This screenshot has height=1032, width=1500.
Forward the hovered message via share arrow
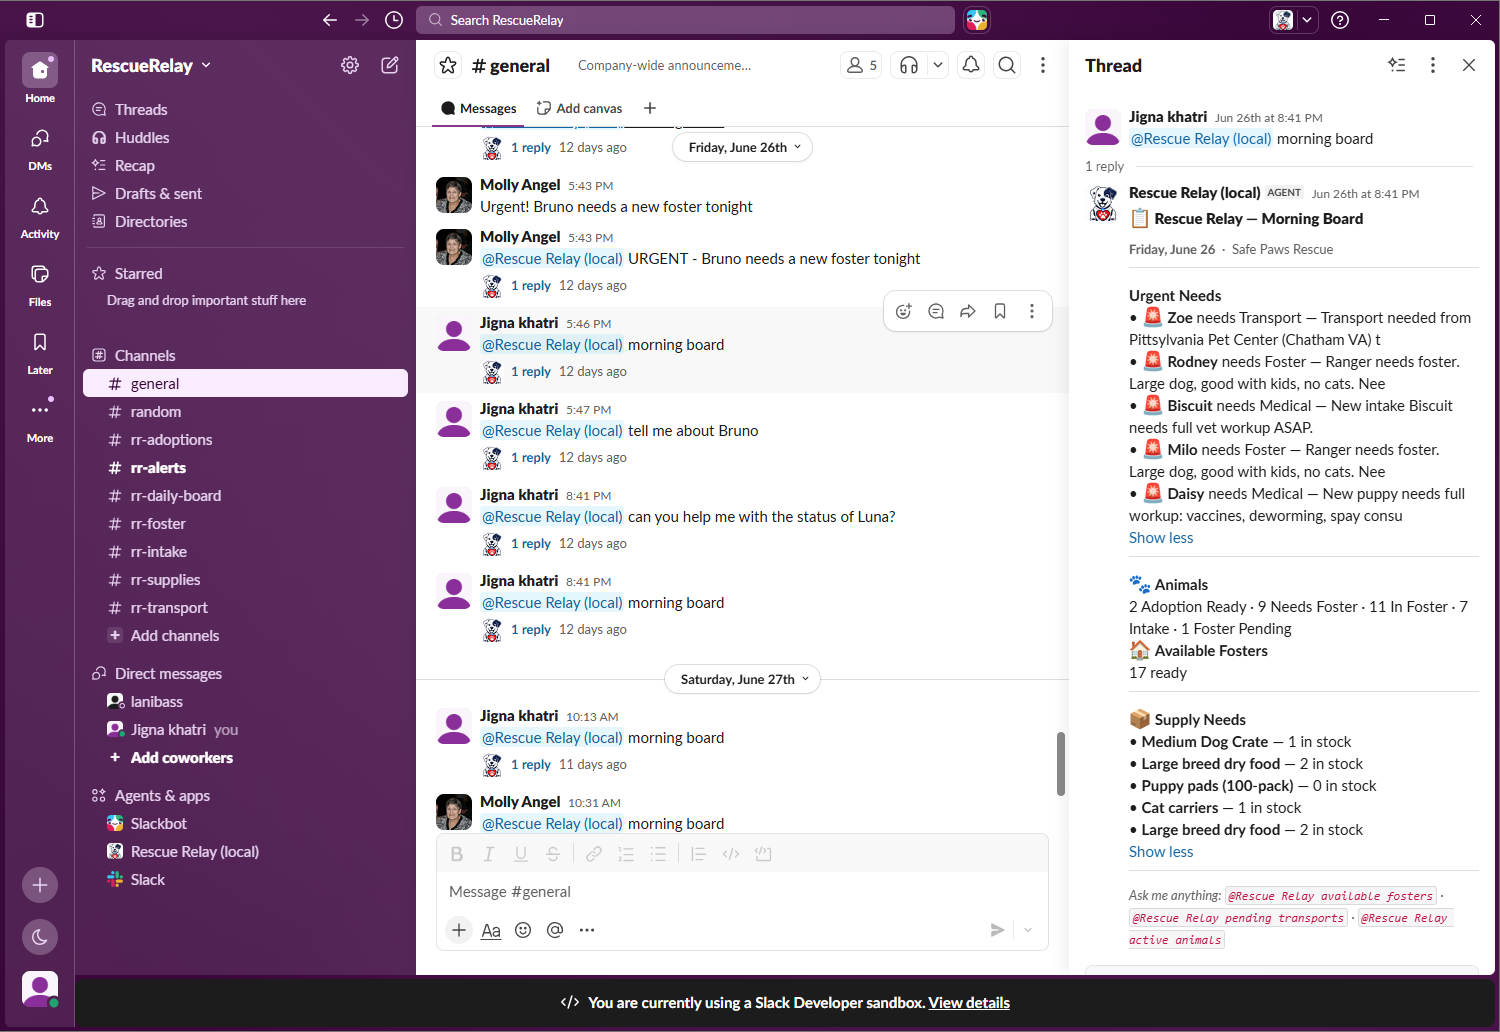(x=968, y=311)
